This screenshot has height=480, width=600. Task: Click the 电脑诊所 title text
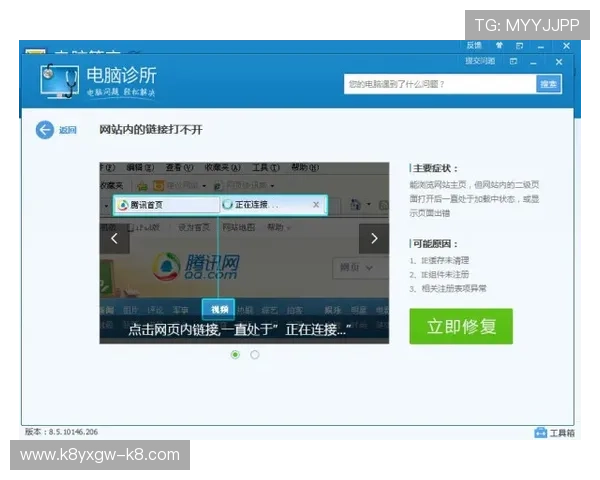pyautogui.click(x=121, y=75)
